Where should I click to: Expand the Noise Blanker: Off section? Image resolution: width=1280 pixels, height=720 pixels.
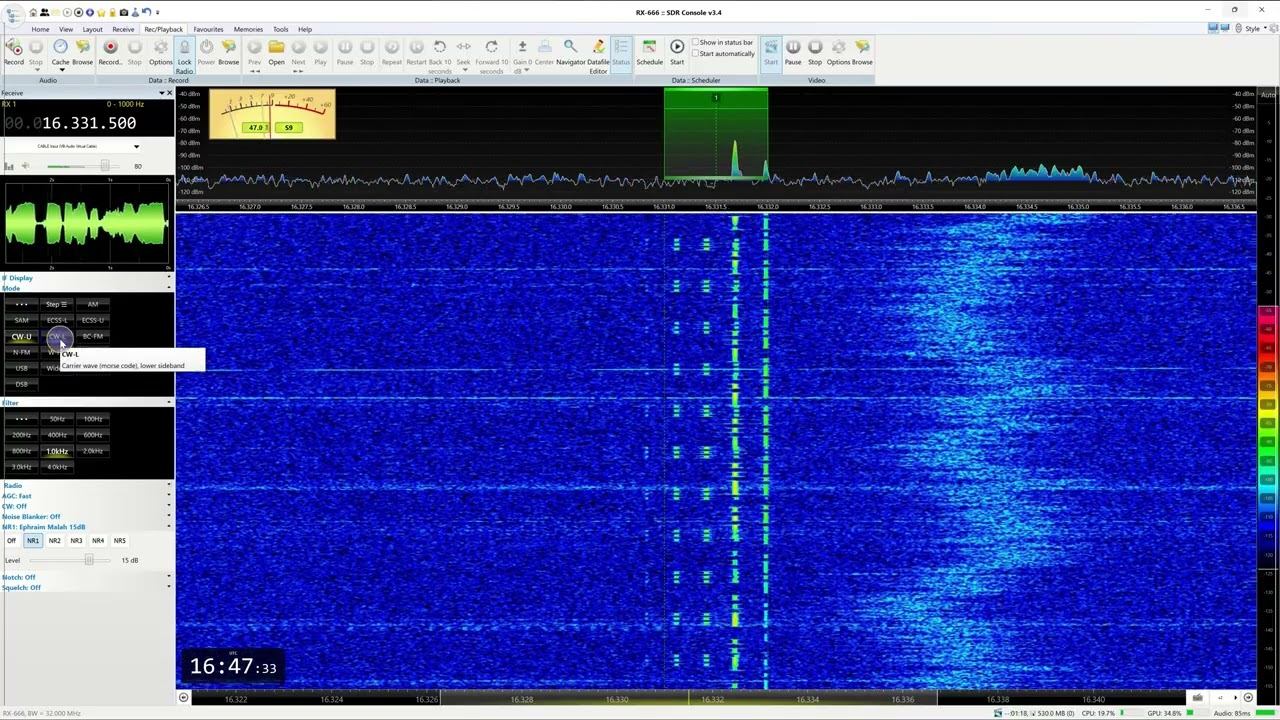[85, 517]
